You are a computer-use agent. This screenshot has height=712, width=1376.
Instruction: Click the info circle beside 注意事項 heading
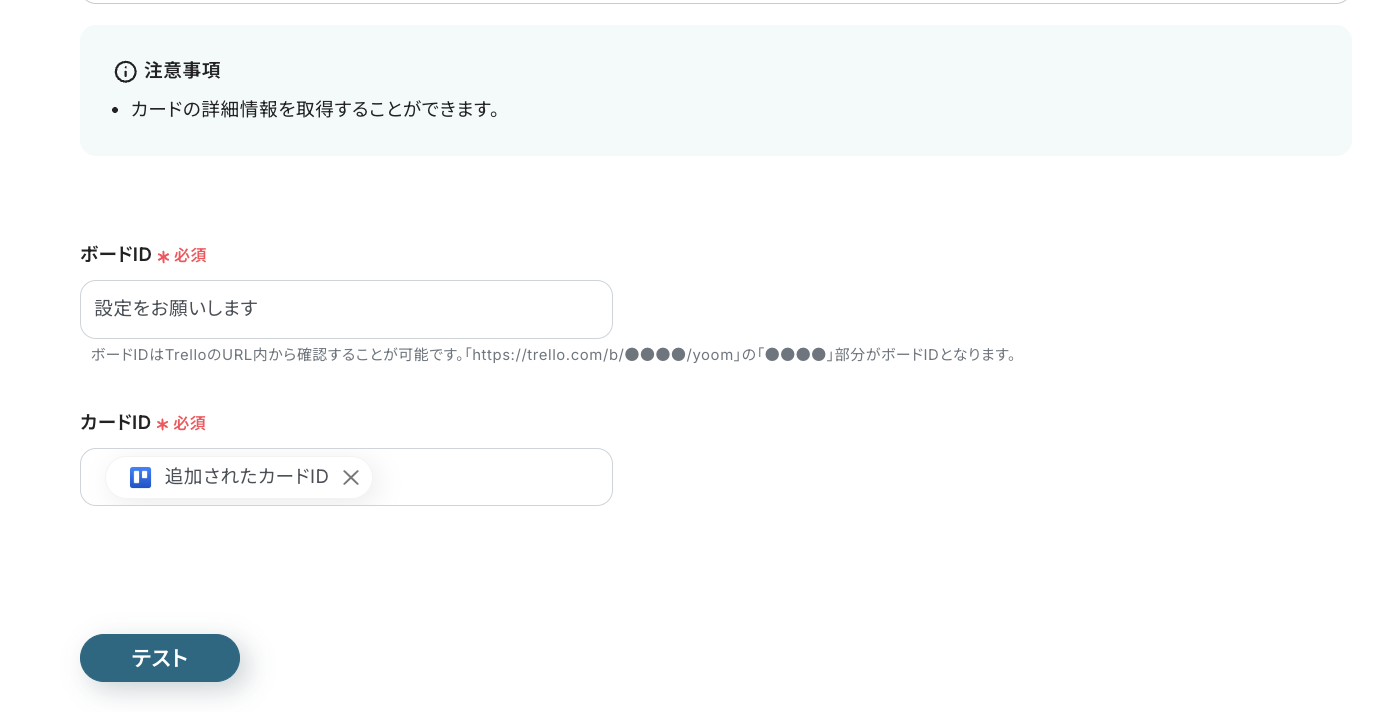(x=125, y=71)
